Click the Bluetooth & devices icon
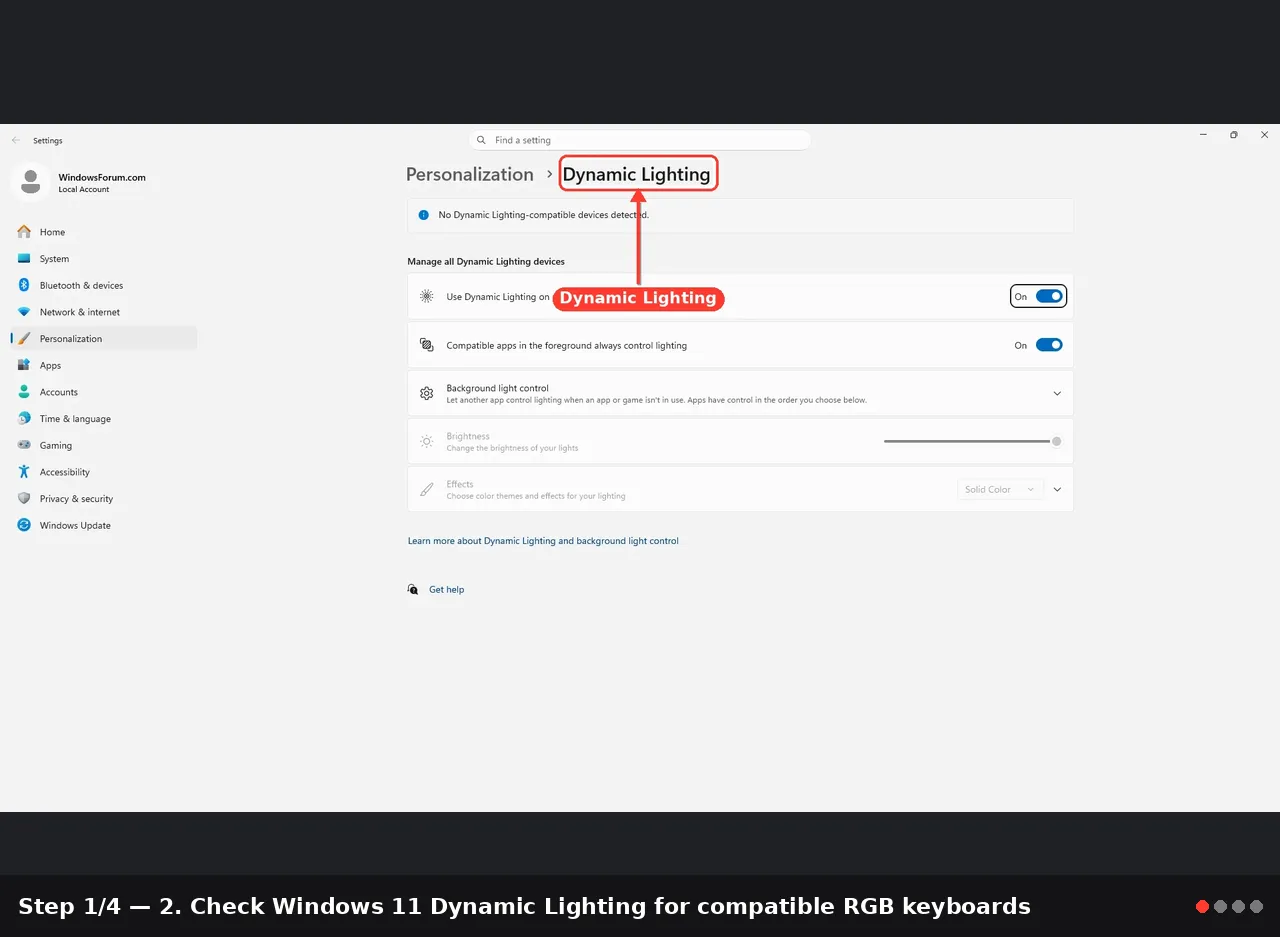Image resolution: width=1280 pixels, height=937 pixels. tap(24, 285)
